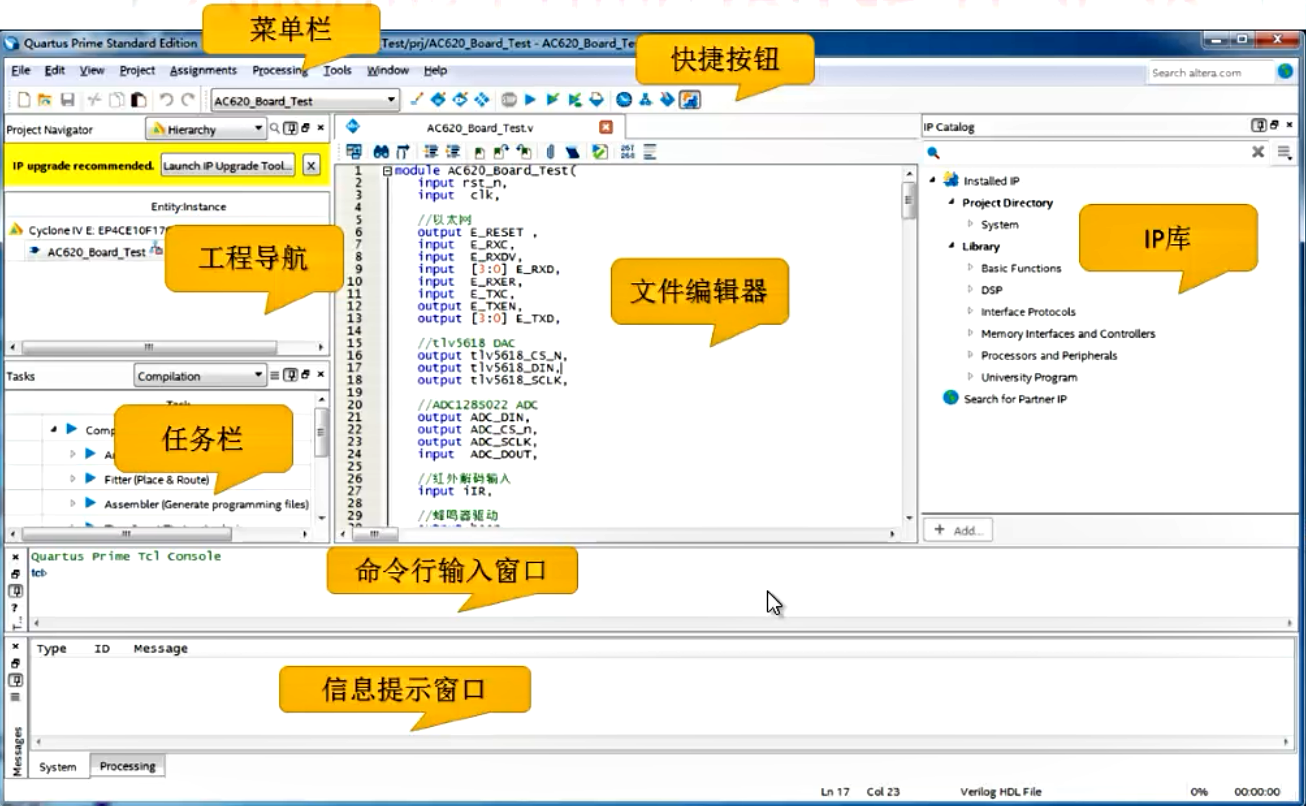Click the Undo arrow icon
This screenshot has height=806, width=1306.
[166, 100]
